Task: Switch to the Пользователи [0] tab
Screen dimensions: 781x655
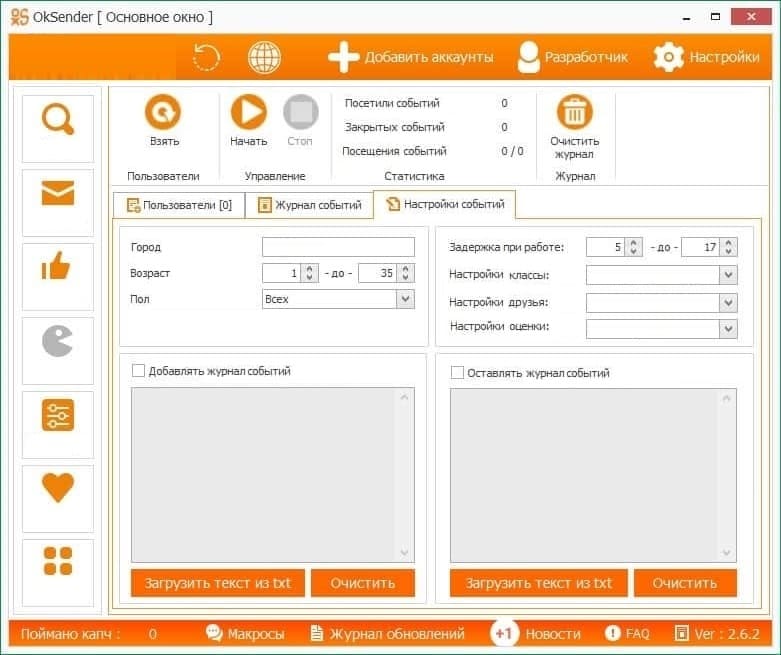Action: click(x=179, y=205)
